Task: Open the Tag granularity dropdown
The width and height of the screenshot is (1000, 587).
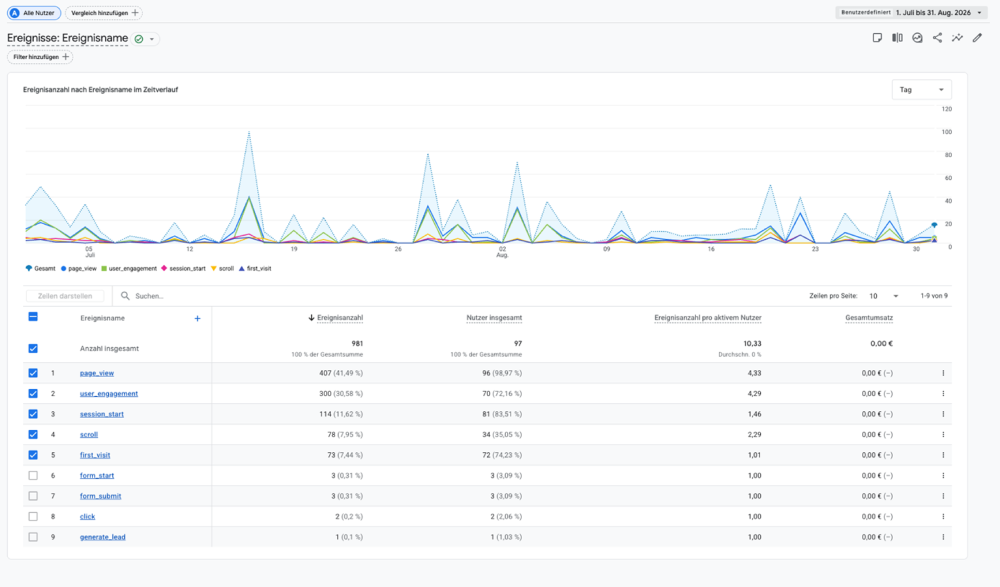Action: coord(922,90)
